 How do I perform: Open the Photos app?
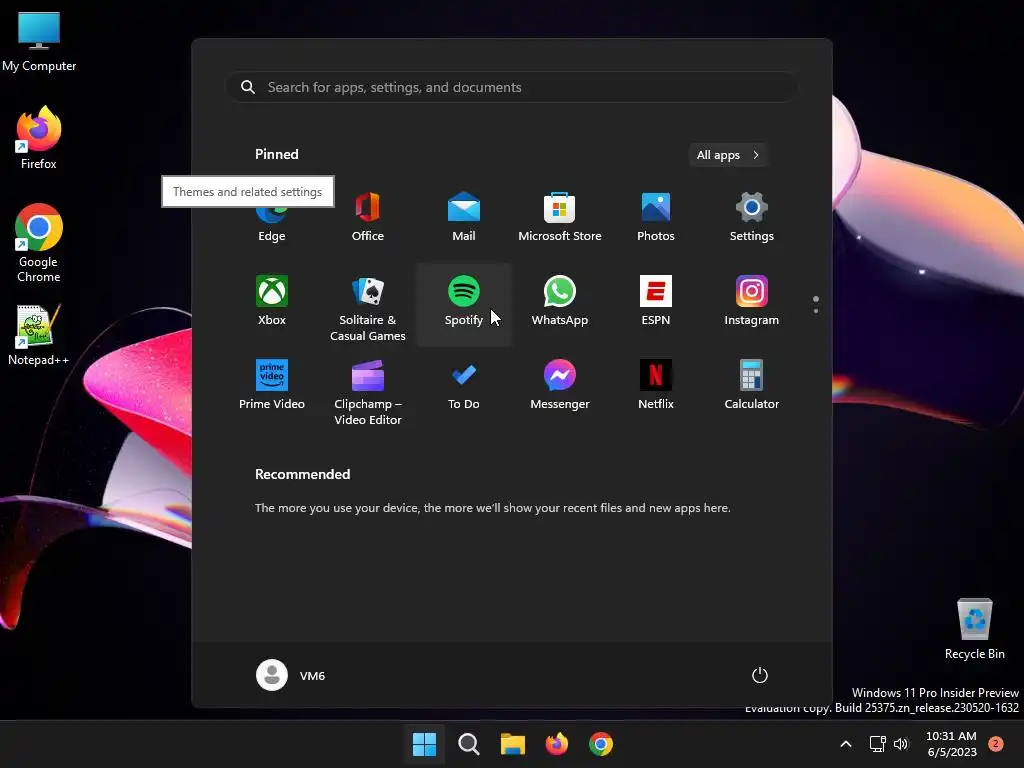[x=656, y=218]
